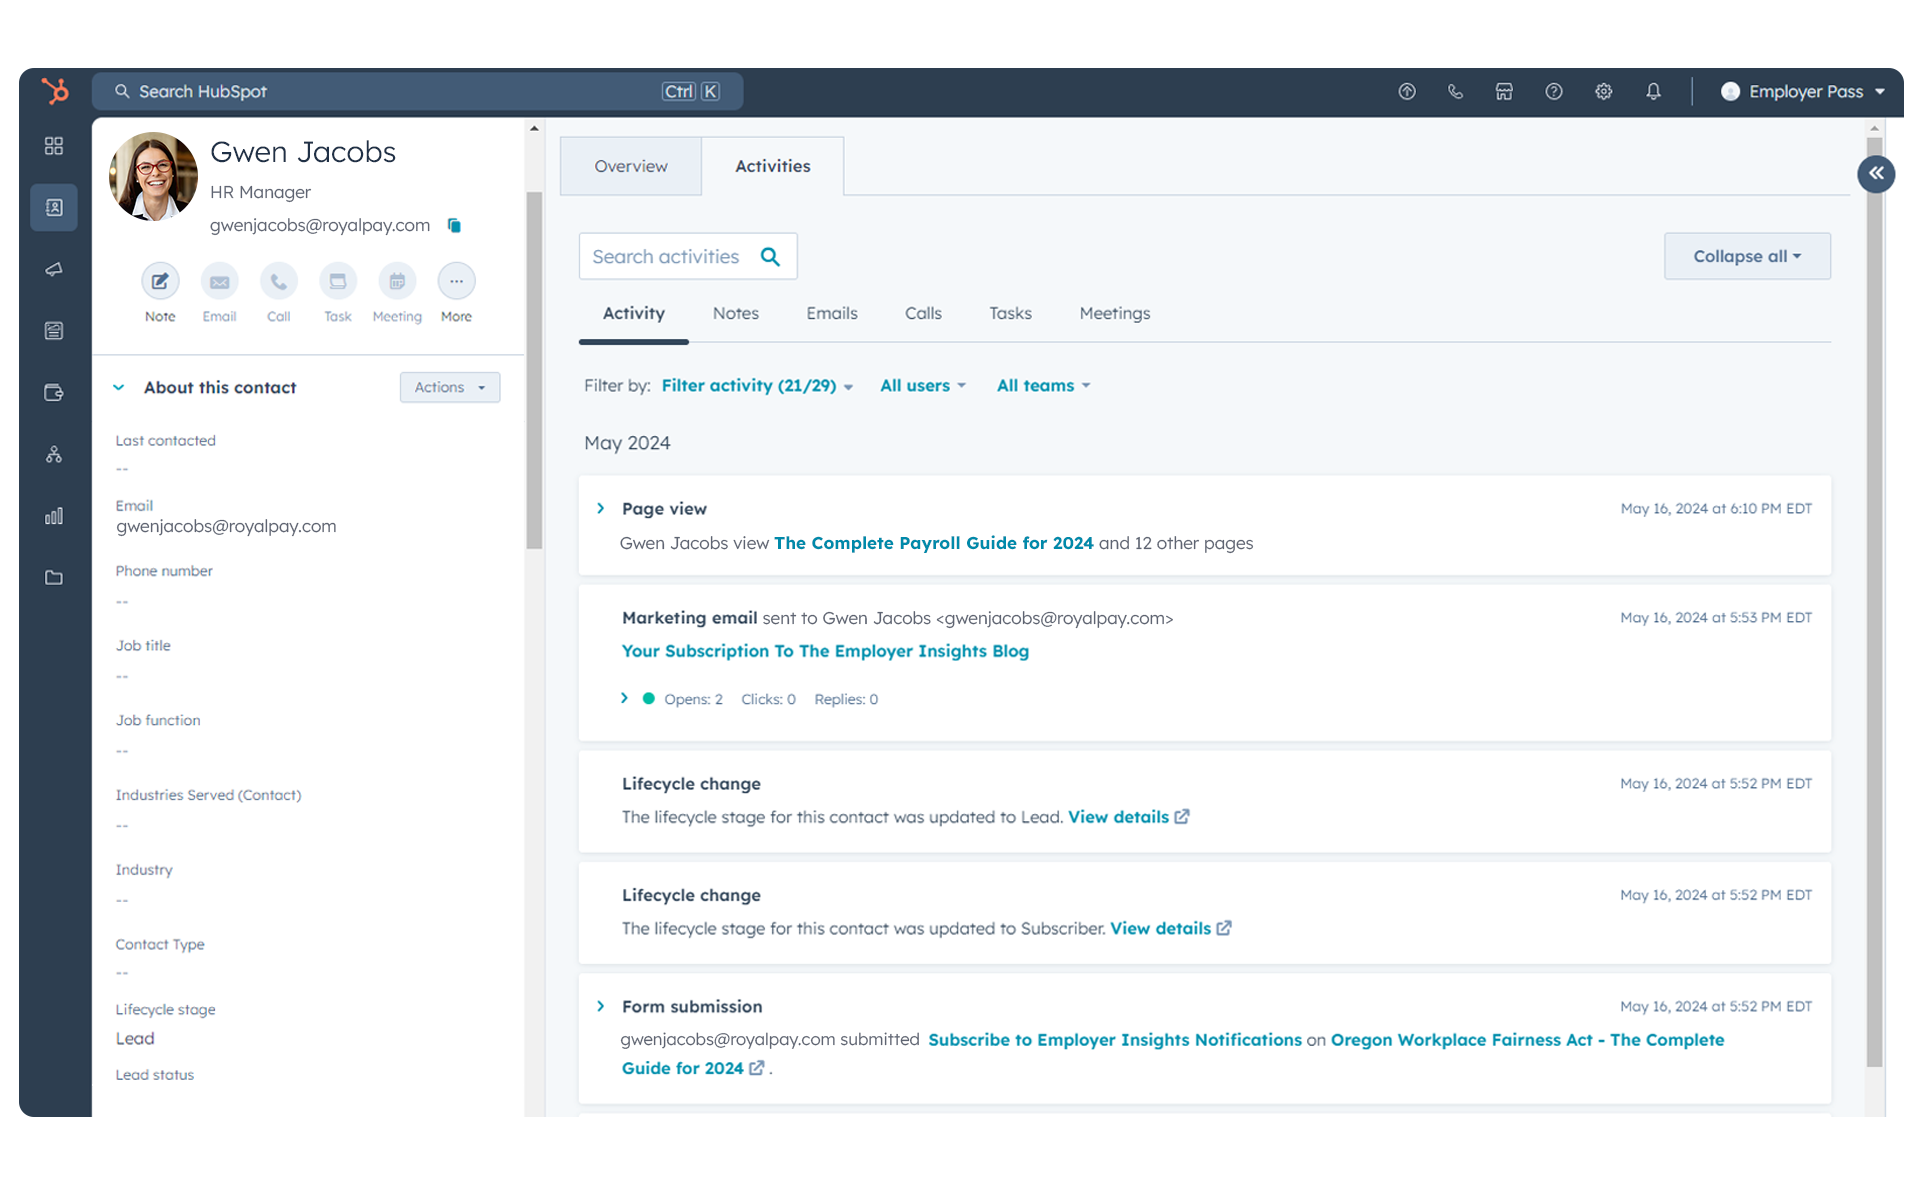This screenshot has height=1200, width=1920.
Task: Open the Commerce wallet sidebar icon
Action: pos(54,393)
